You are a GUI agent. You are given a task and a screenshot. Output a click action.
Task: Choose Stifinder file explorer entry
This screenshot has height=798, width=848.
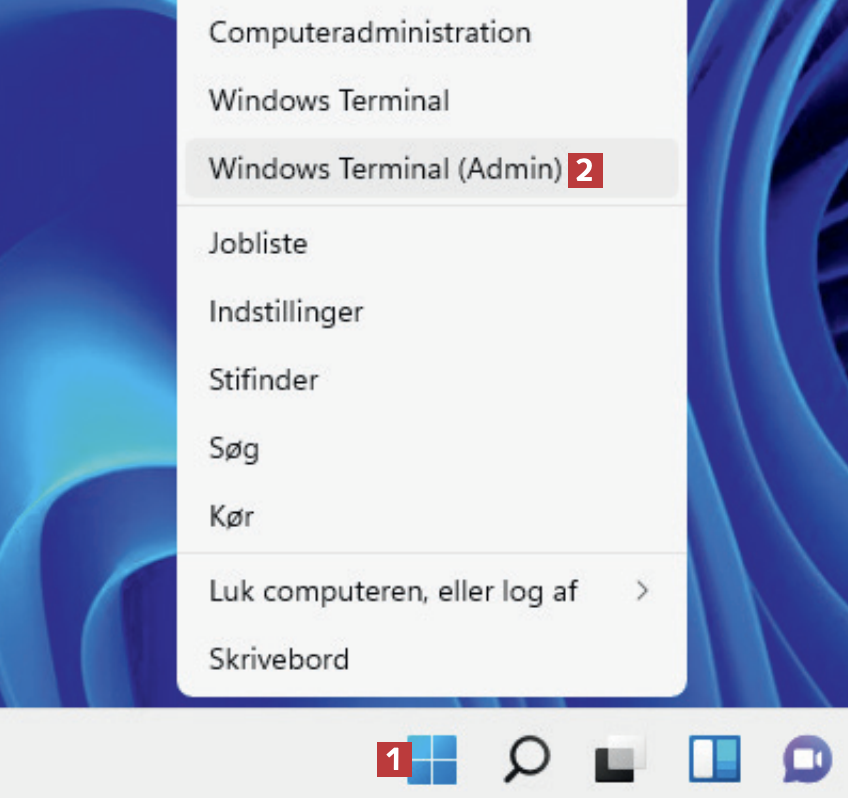[432, 380]
